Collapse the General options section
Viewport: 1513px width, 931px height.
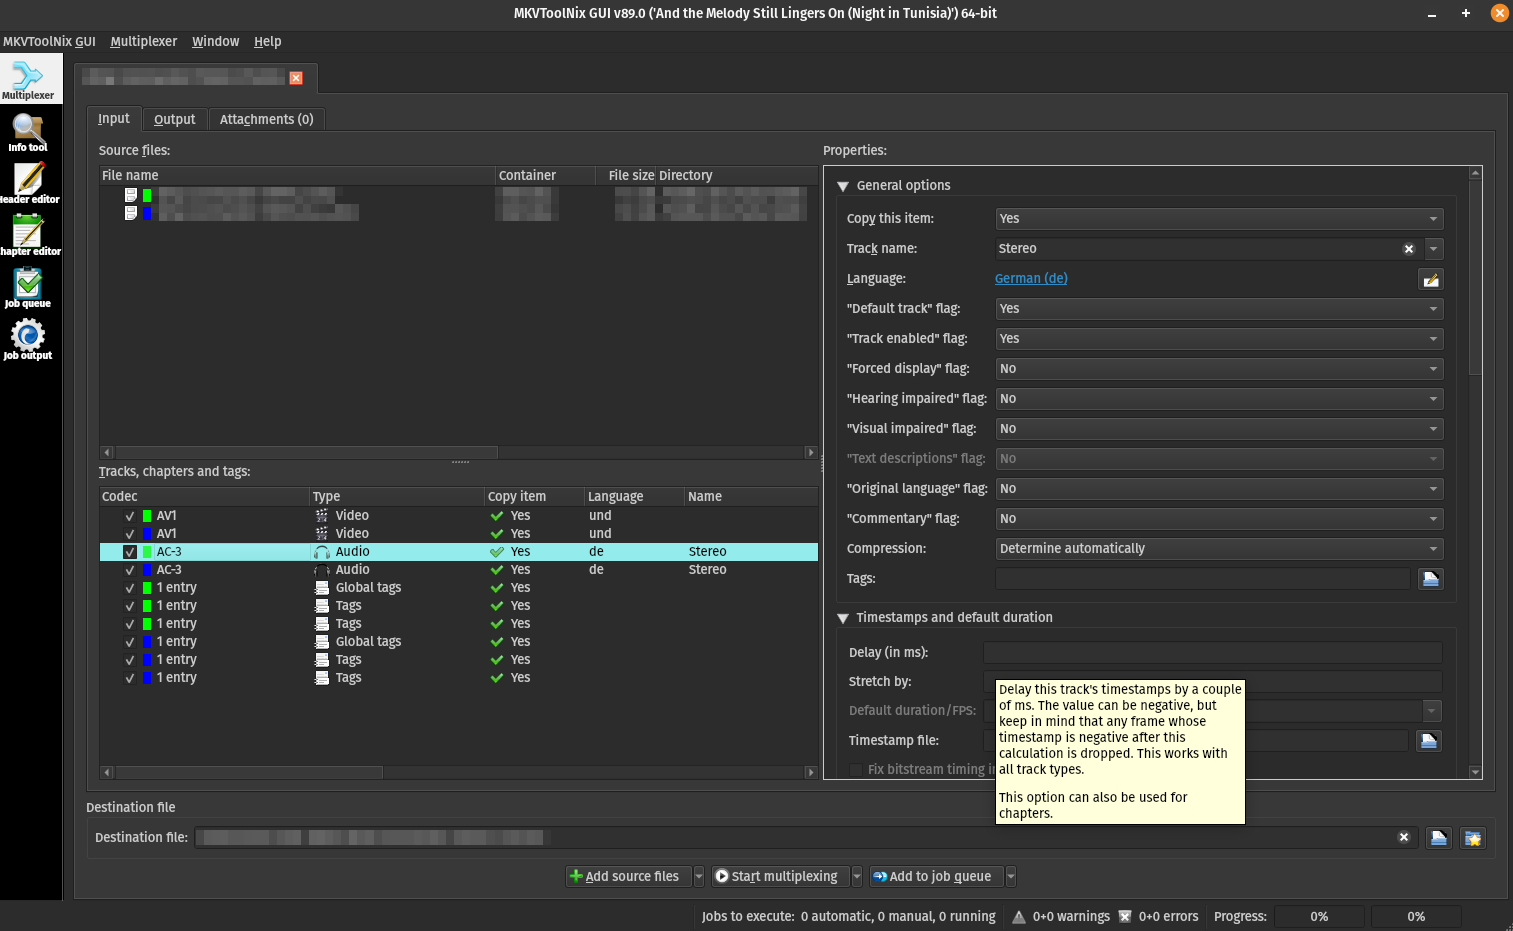(x=843, y=186)
